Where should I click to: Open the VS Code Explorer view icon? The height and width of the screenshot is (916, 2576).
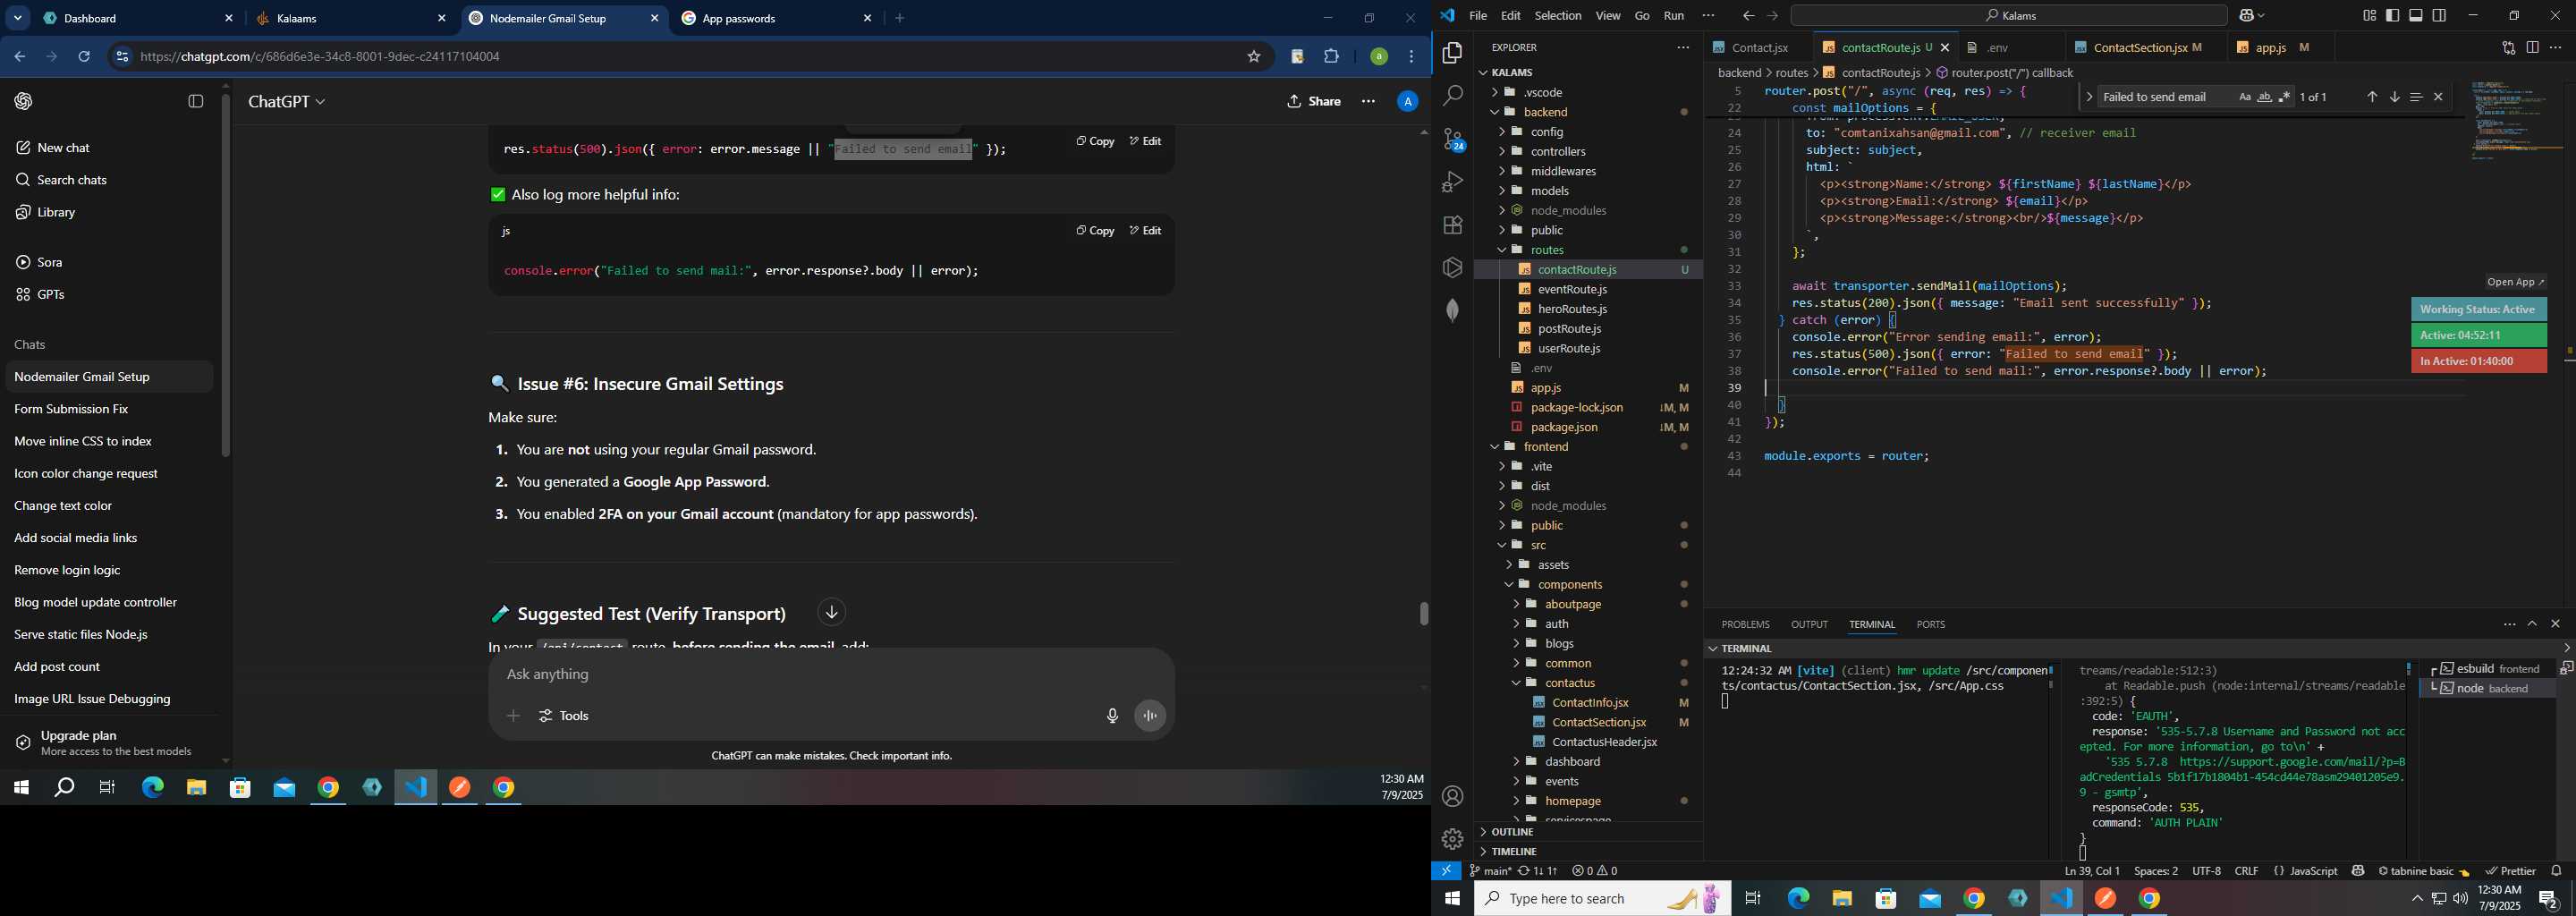click(1452, 53)
